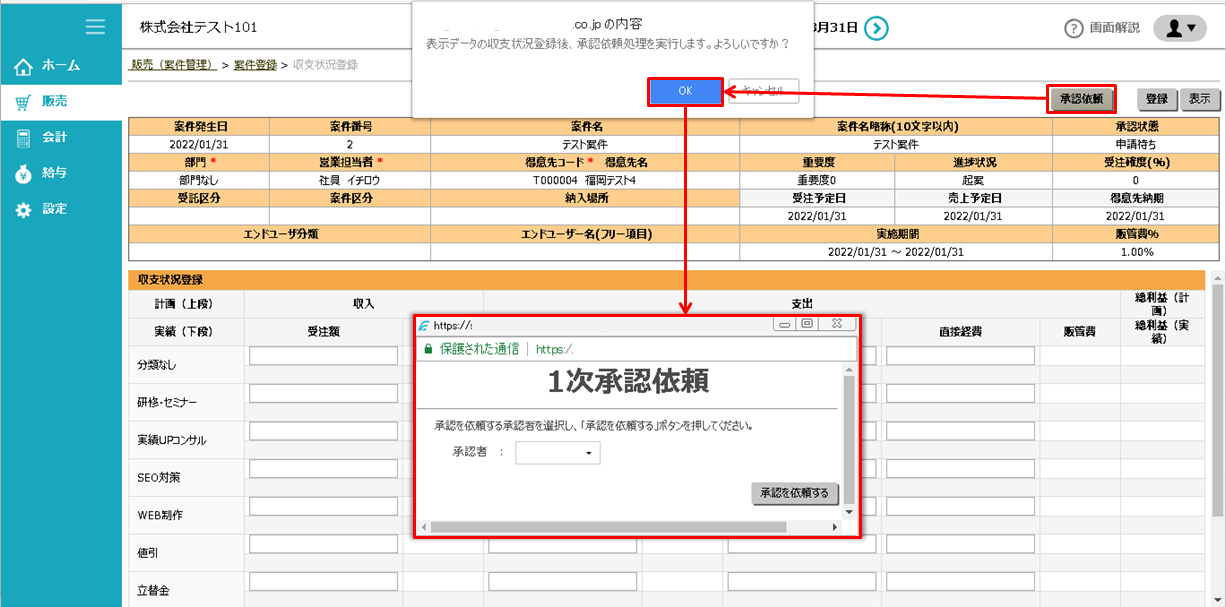Viewport: 1226px width, 607px height.
Task: Dismiss the dialog with キャンセル
Action: click(765, 90)
